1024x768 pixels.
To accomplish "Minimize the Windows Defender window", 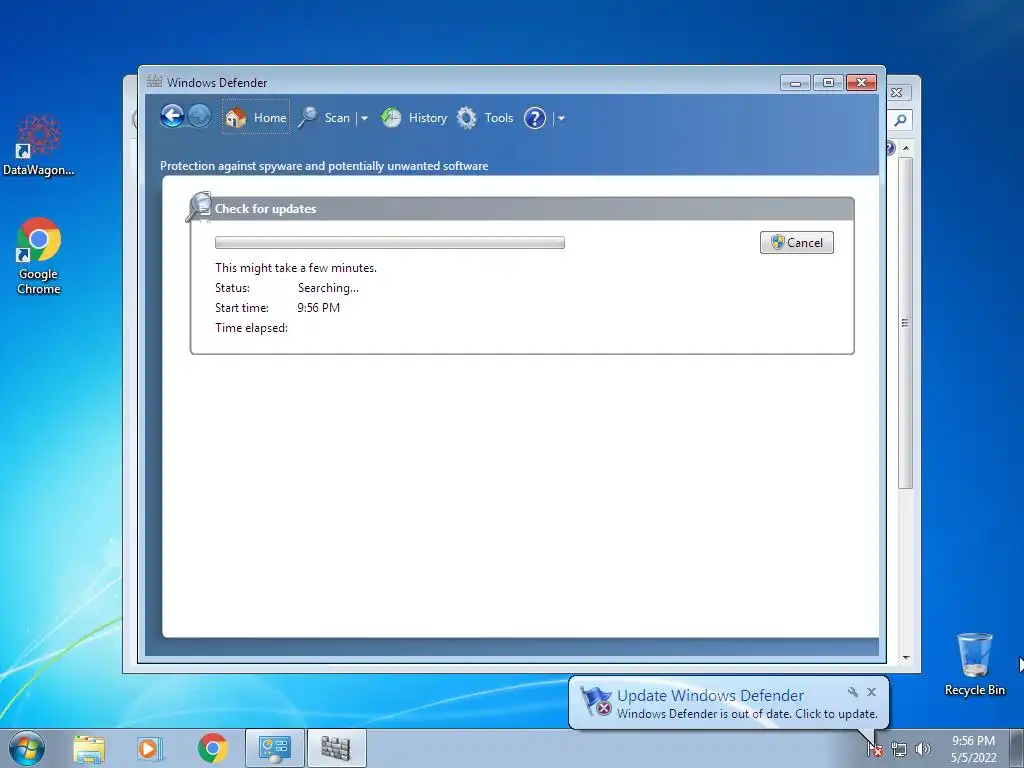I will (795, 83).
